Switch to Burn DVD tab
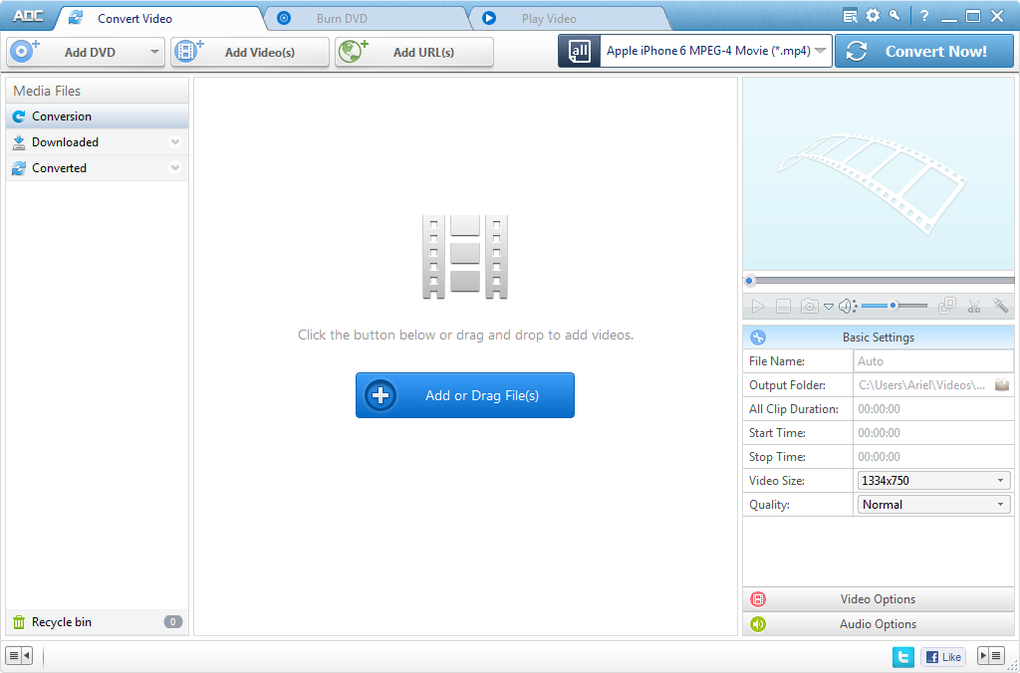The width and height of the screenshot is (1020, 673). click(x=368, y=18)
